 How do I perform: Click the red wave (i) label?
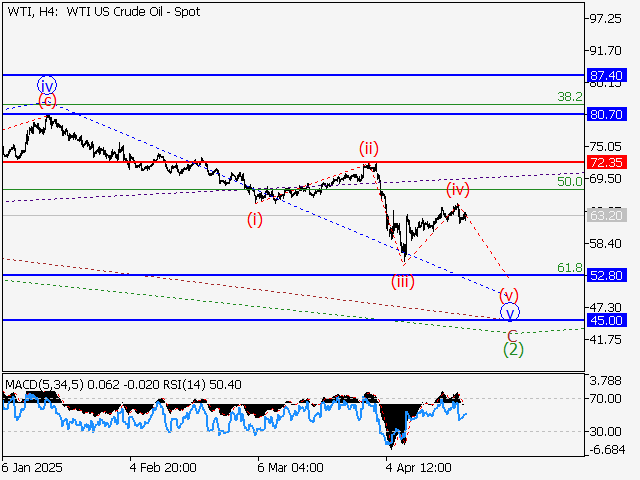[x=256, y=219]
